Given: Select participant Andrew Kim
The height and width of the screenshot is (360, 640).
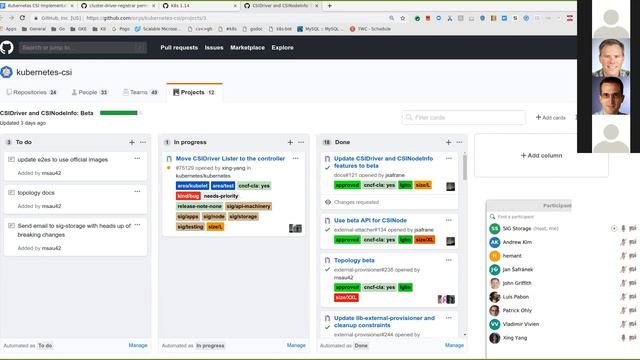Looking at the screenshot, I should click(517, 242).
